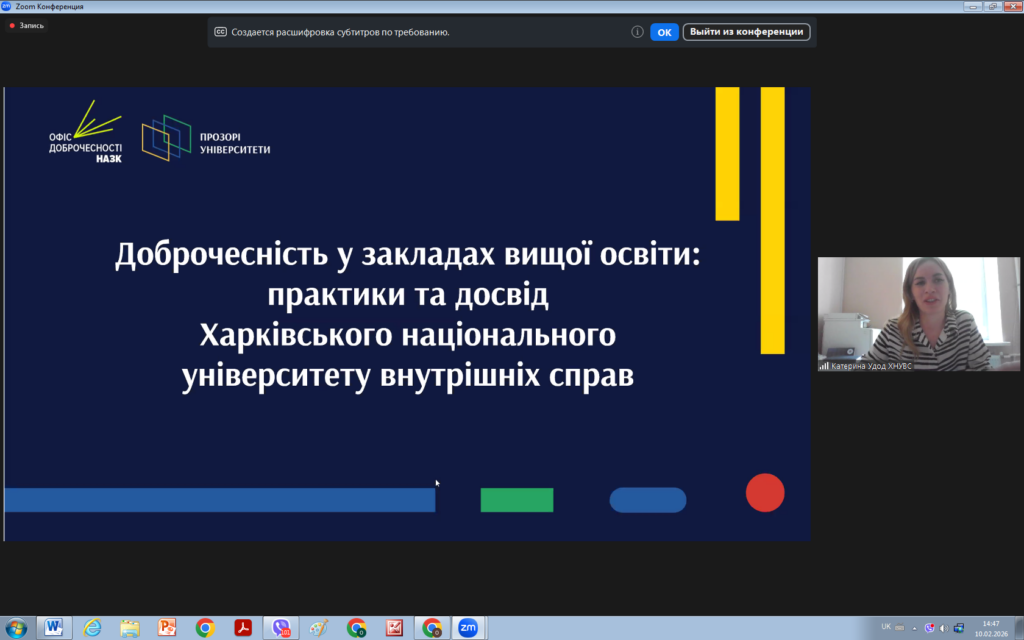
Task: Launch Internet Explorer from the taskbar
Action: 92,627
